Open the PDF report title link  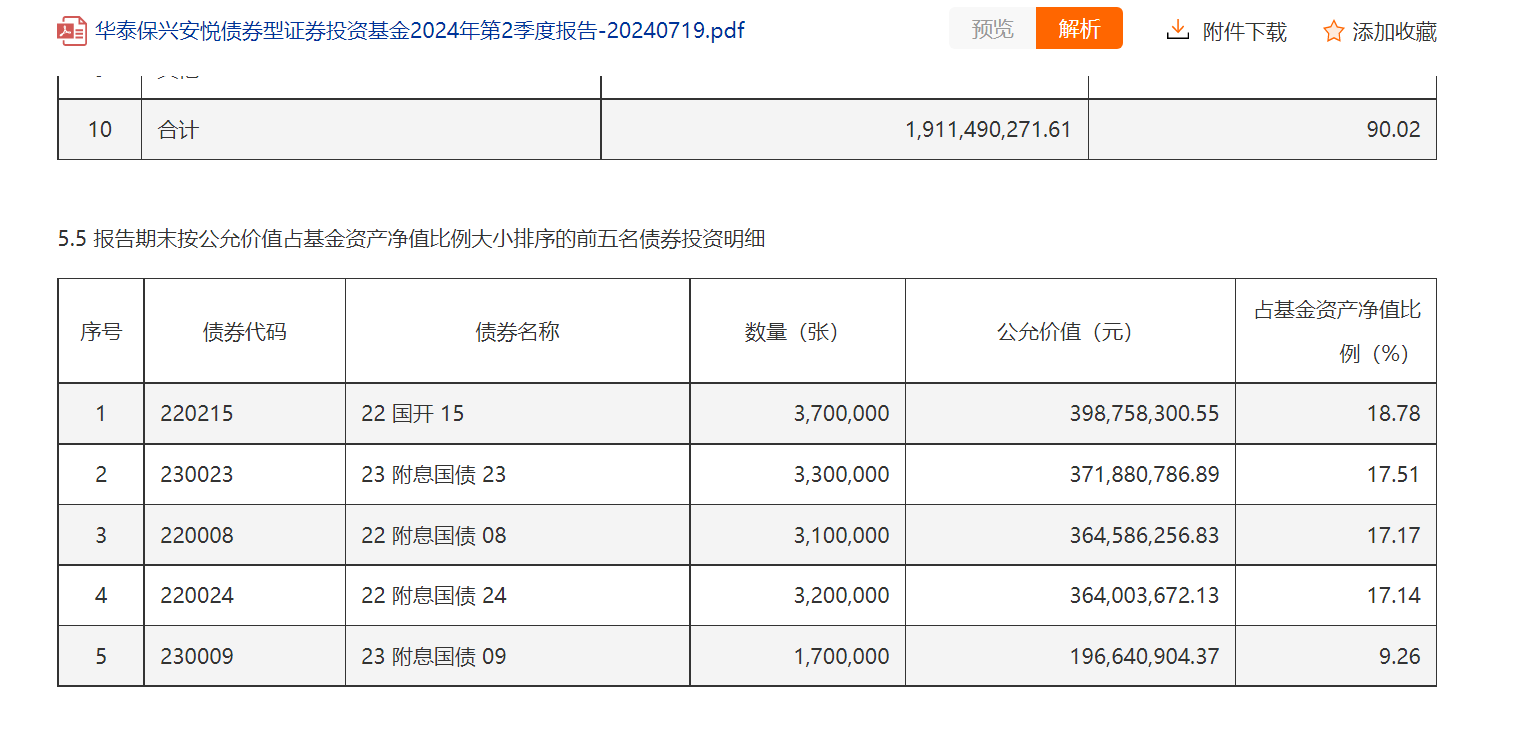click(420, 31)
